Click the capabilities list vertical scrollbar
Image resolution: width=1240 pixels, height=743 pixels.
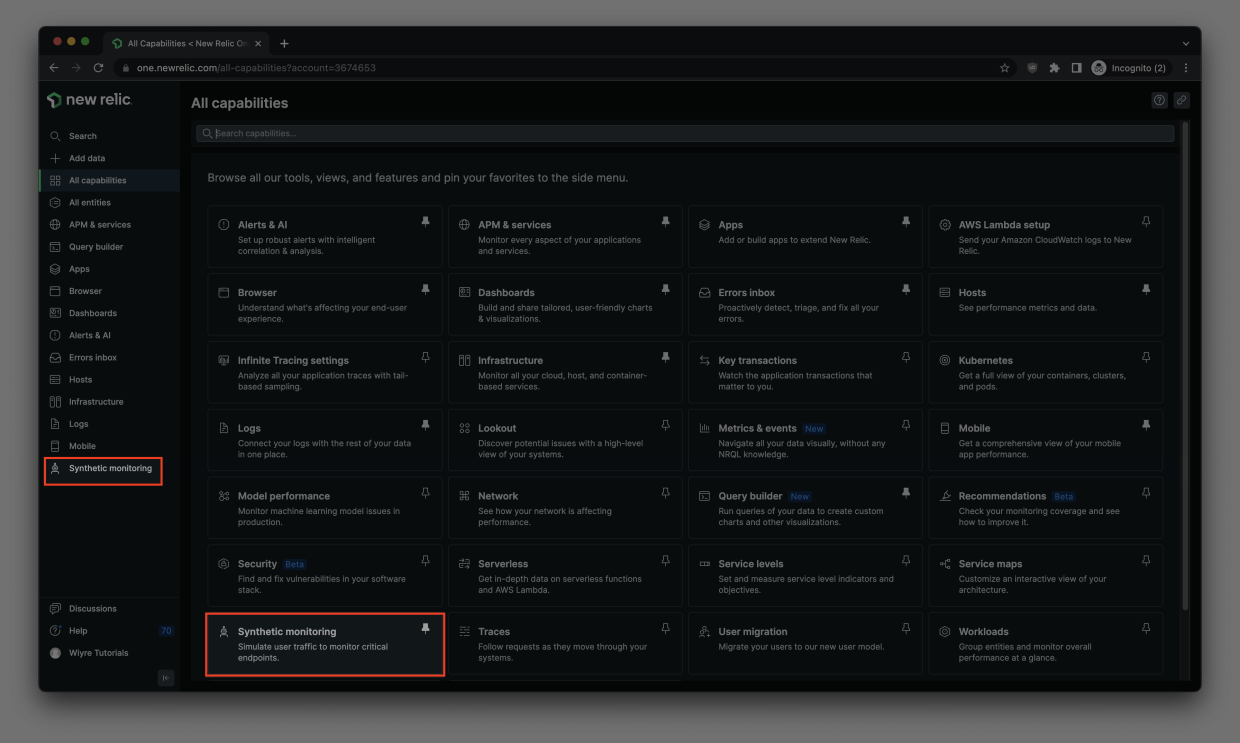[1186, 365]
